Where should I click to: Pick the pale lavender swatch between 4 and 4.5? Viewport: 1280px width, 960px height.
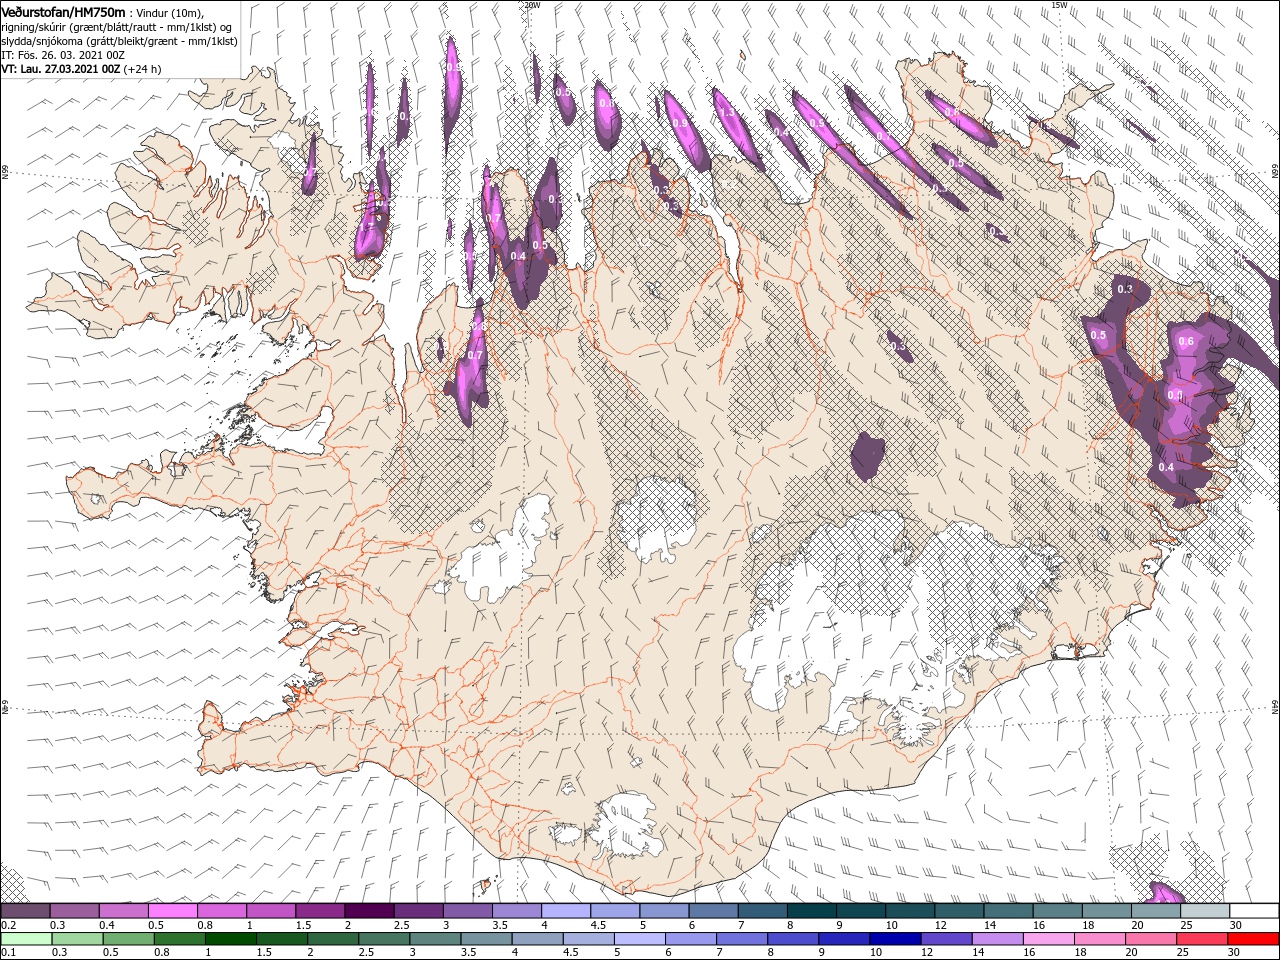(566, 911)
